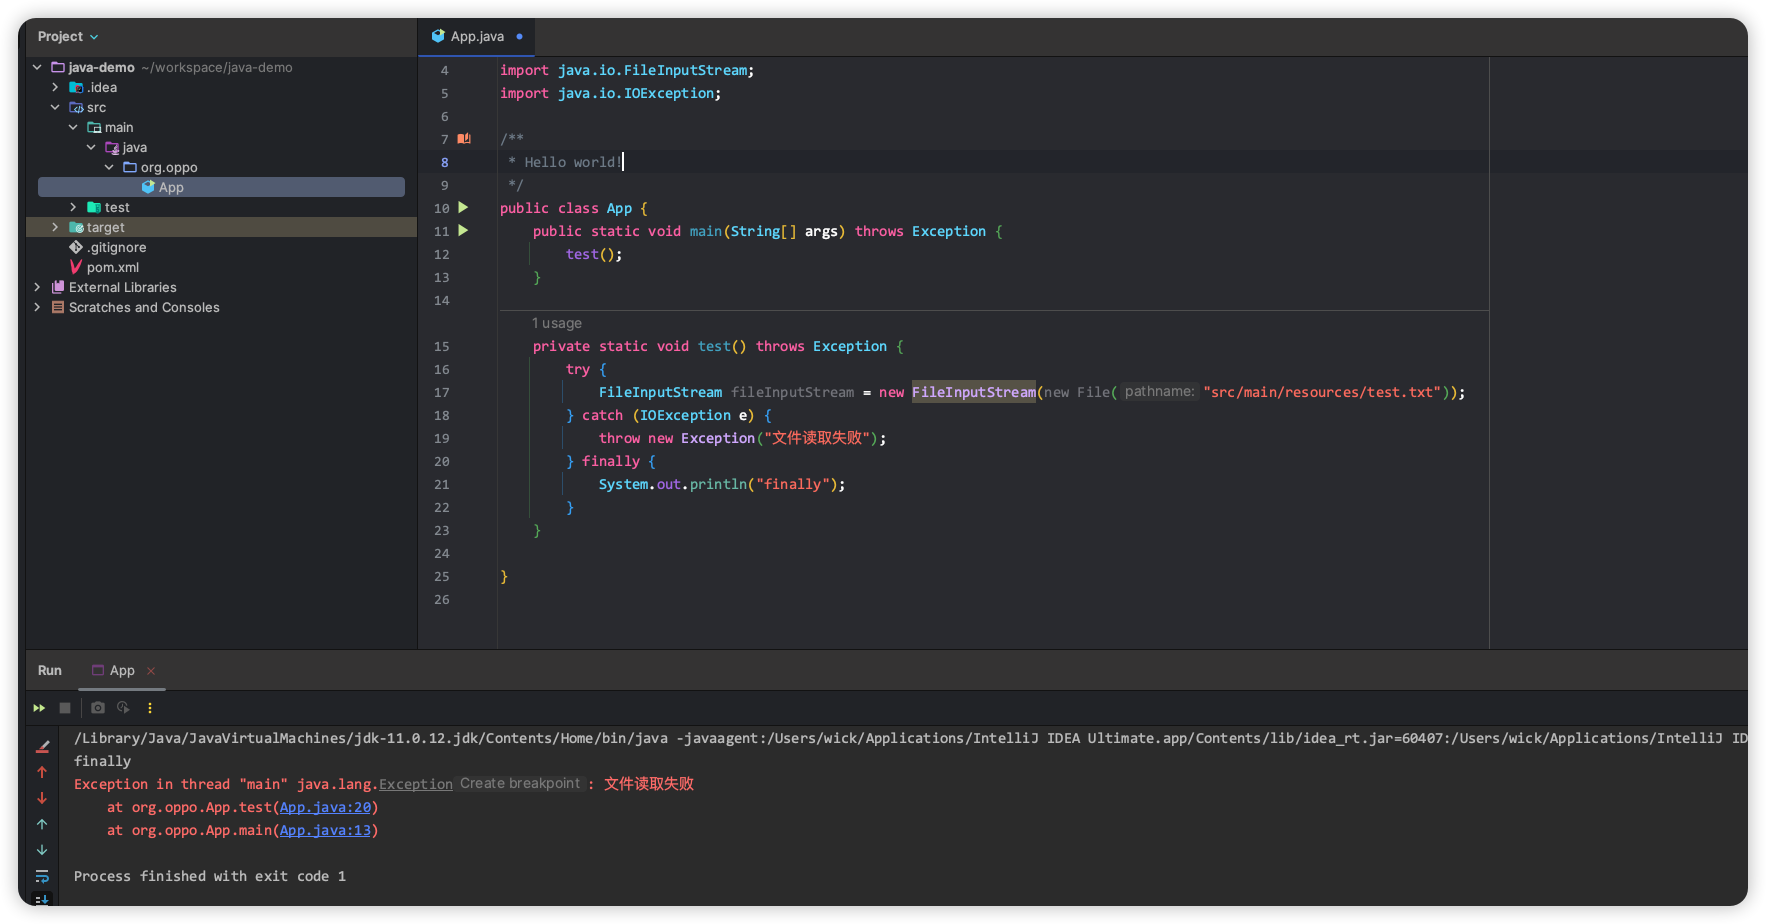Click the External Libraries icon
This screenshot has height=924, width=1766.
[58, 287]
